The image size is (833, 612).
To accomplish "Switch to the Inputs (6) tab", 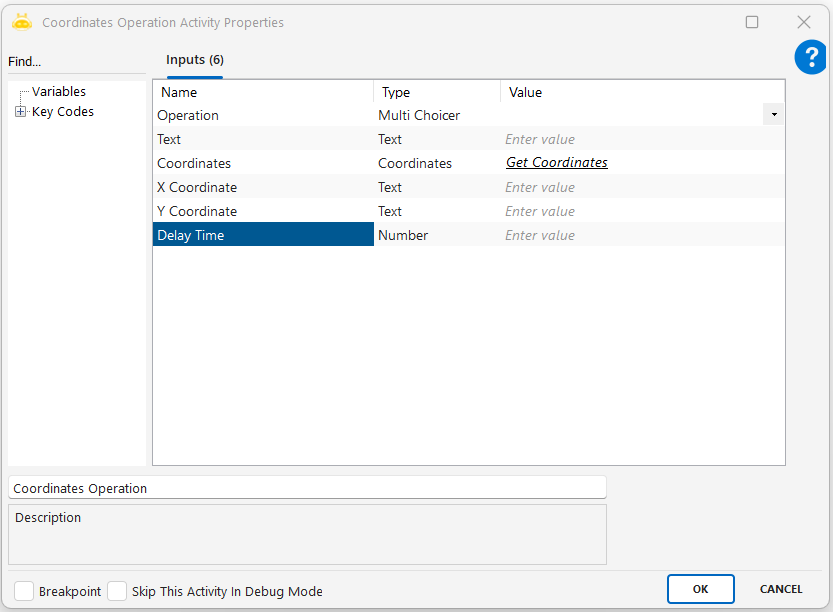I will click(194, 60).
